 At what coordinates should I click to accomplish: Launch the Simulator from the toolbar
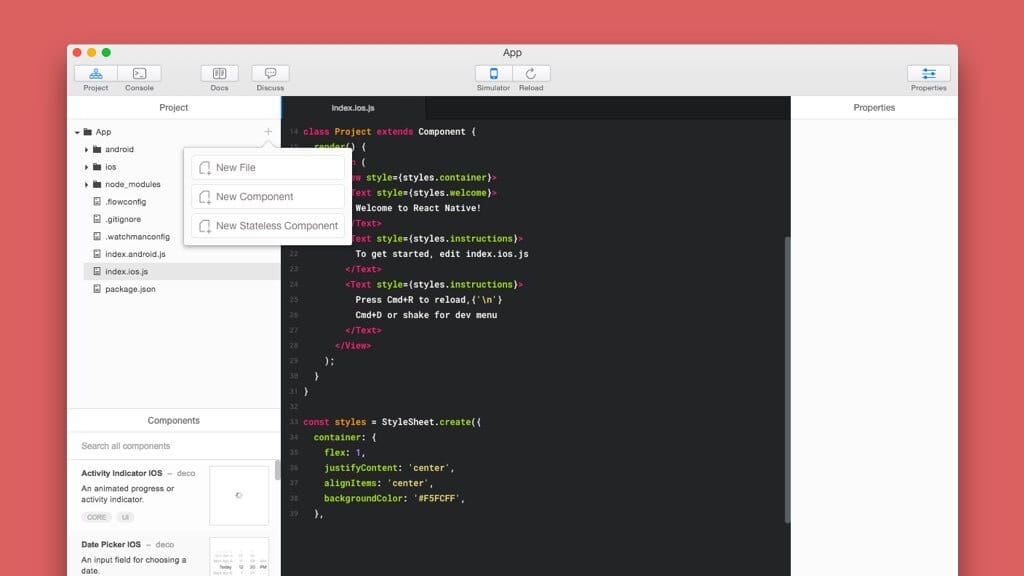pos(493,73)
